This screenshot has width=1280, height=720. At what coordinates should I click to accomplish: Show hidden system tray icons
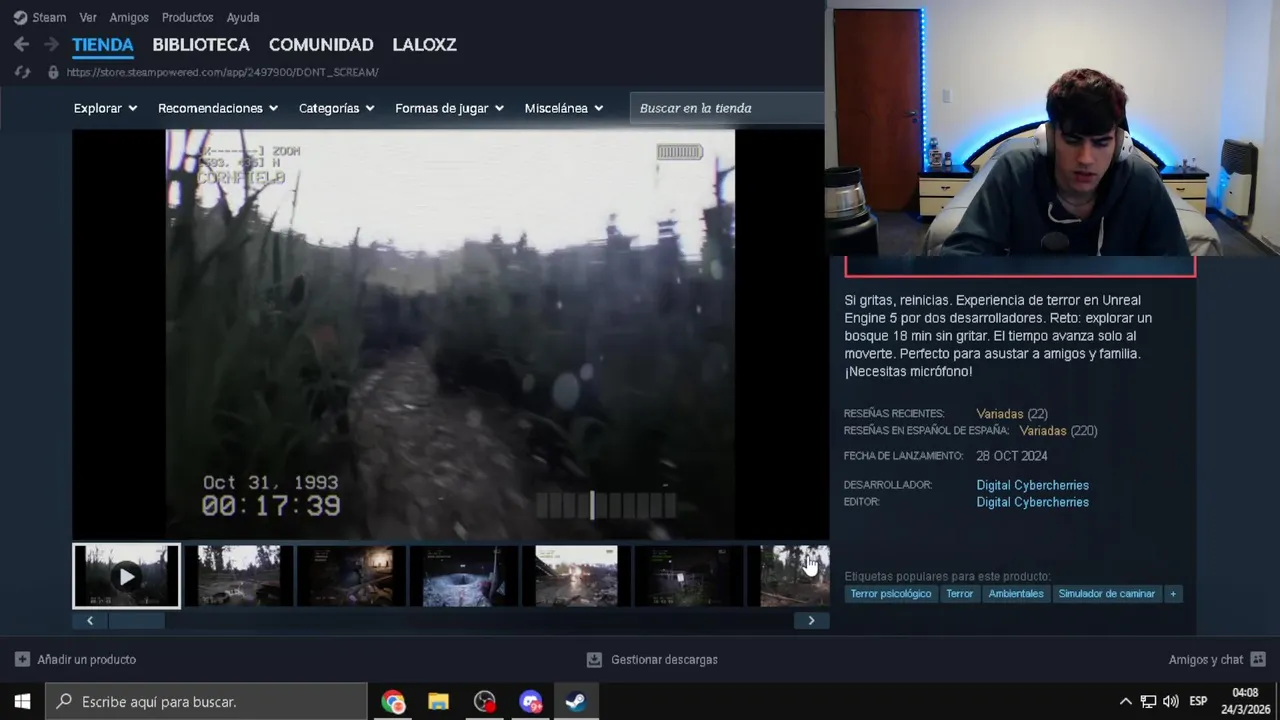point(1125,702)
